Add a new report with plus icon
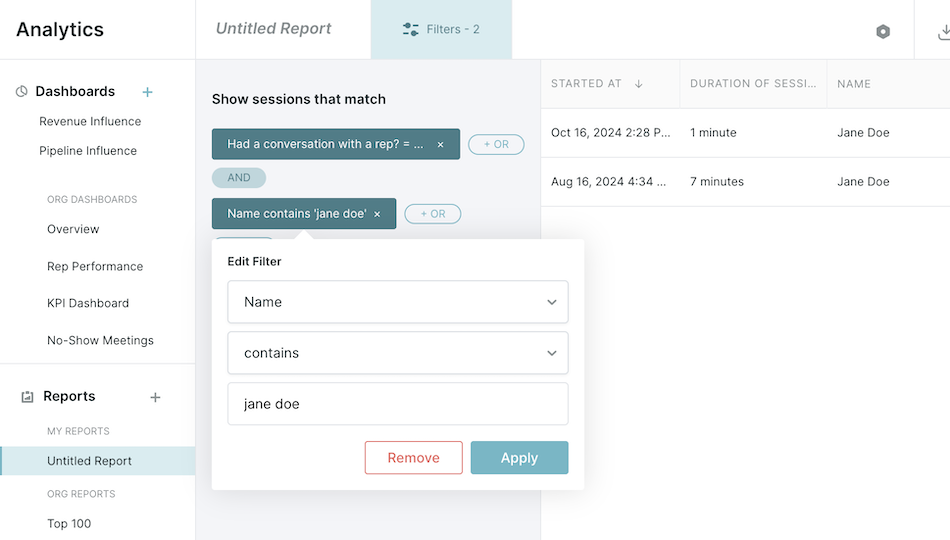 155,397
